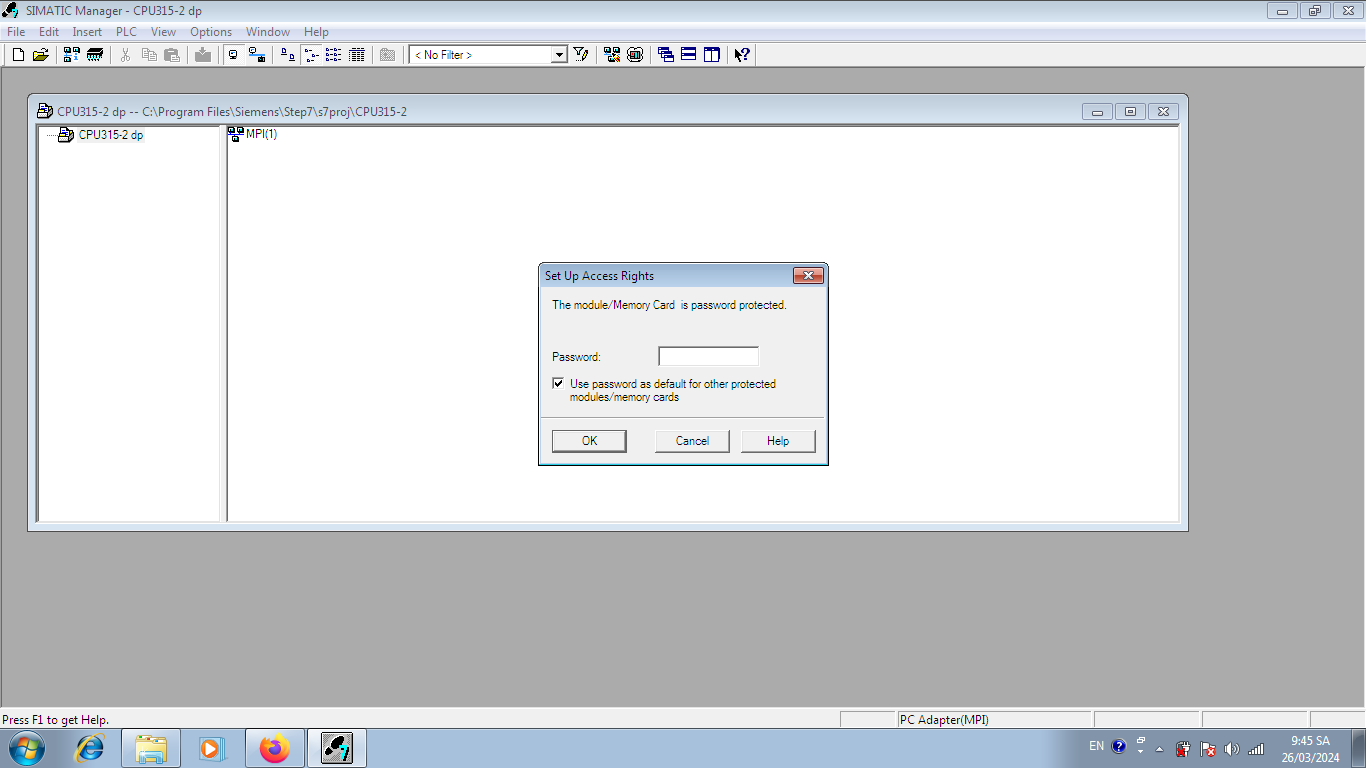Select the MPI(1) network object

[253, 134]
